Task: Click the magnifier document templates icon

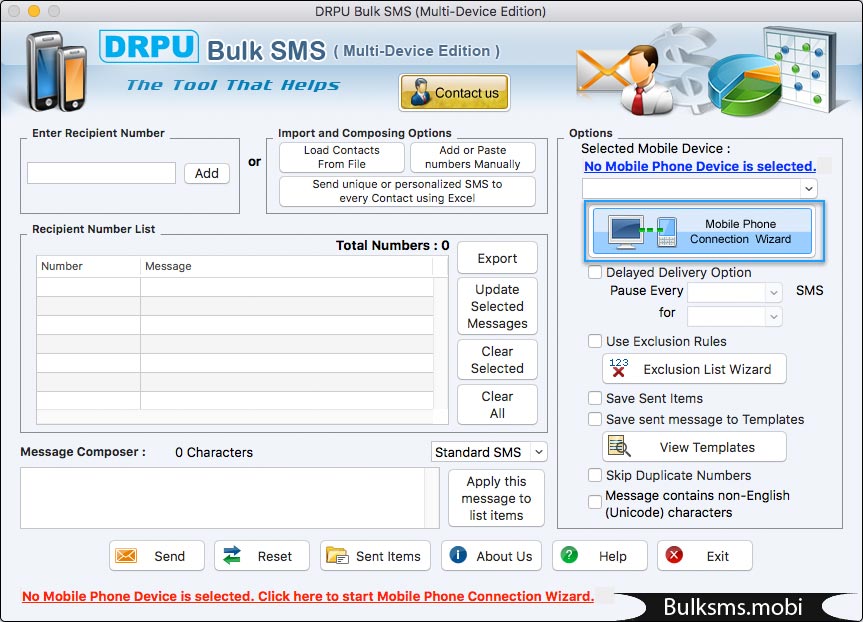Action: point(619,446)
